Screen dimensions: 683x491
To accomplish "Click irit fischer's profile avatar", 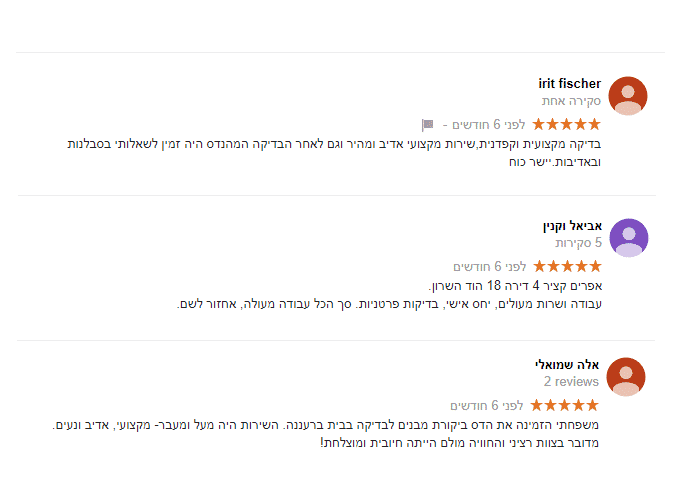I will (x=628, y=96).
